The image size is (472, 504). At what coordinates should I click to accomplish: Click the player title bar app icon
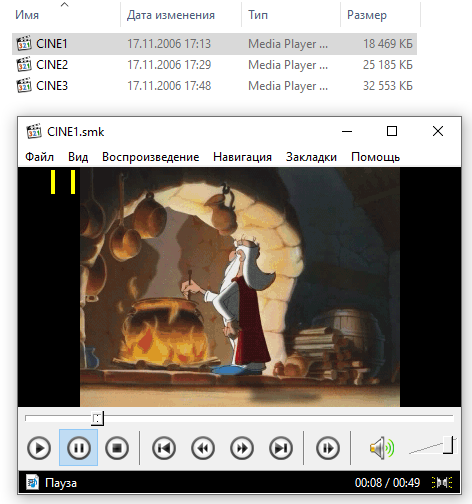coord(34,131)
